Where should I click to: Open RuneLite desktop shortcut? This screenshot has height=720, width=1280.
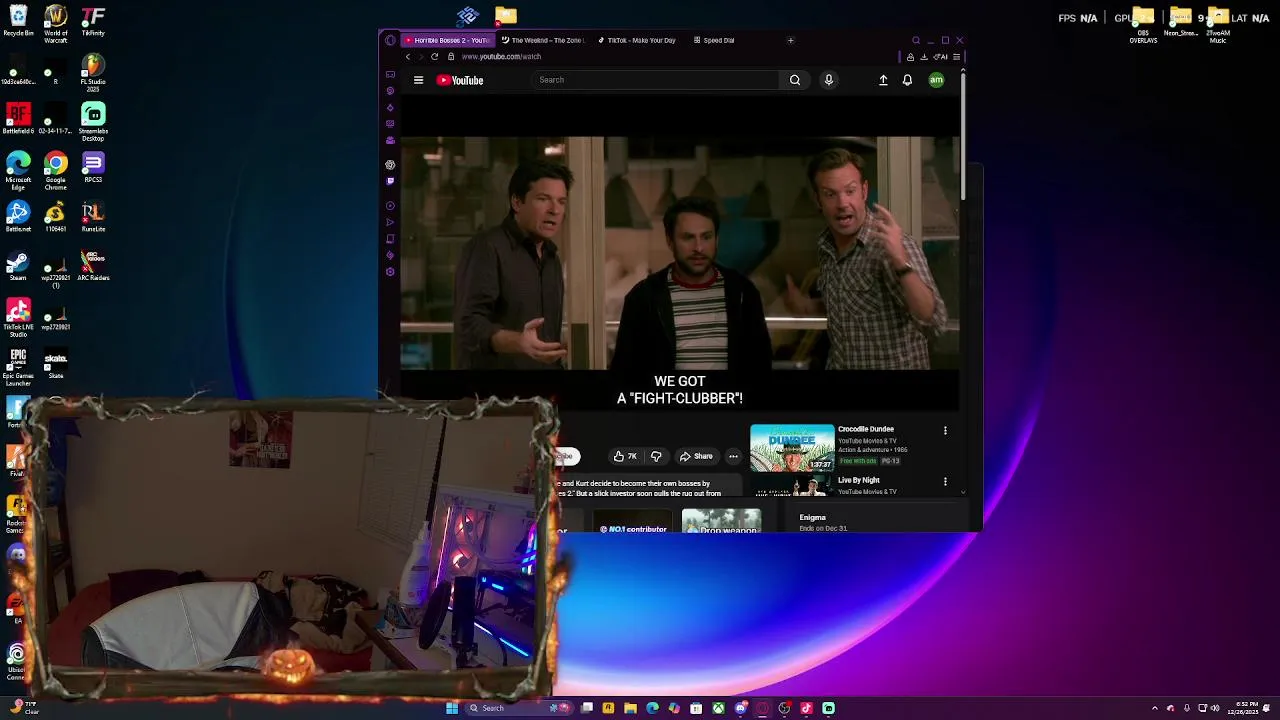coord(93,217)
